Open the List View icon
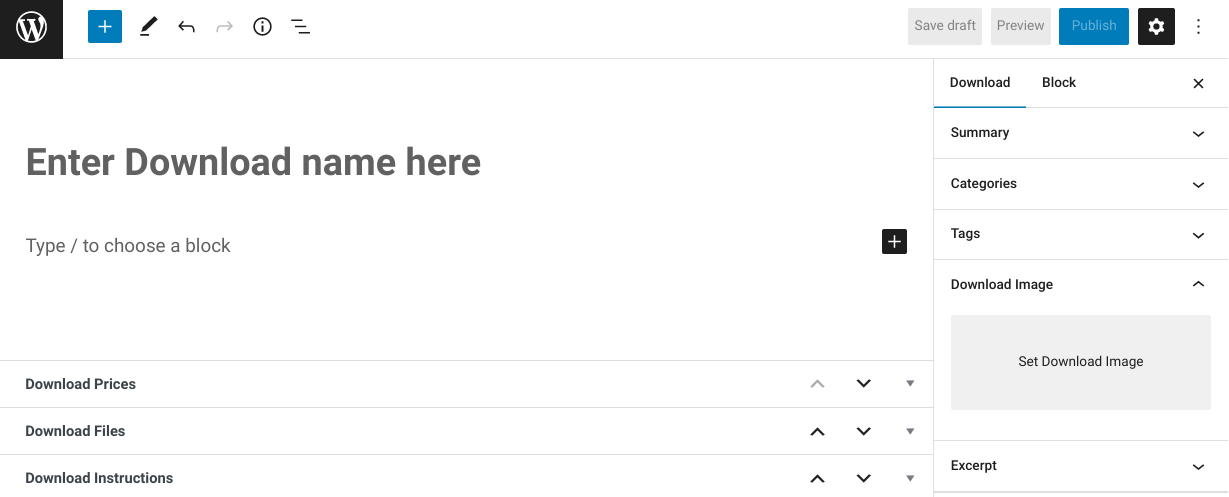 tap(300, 27)
